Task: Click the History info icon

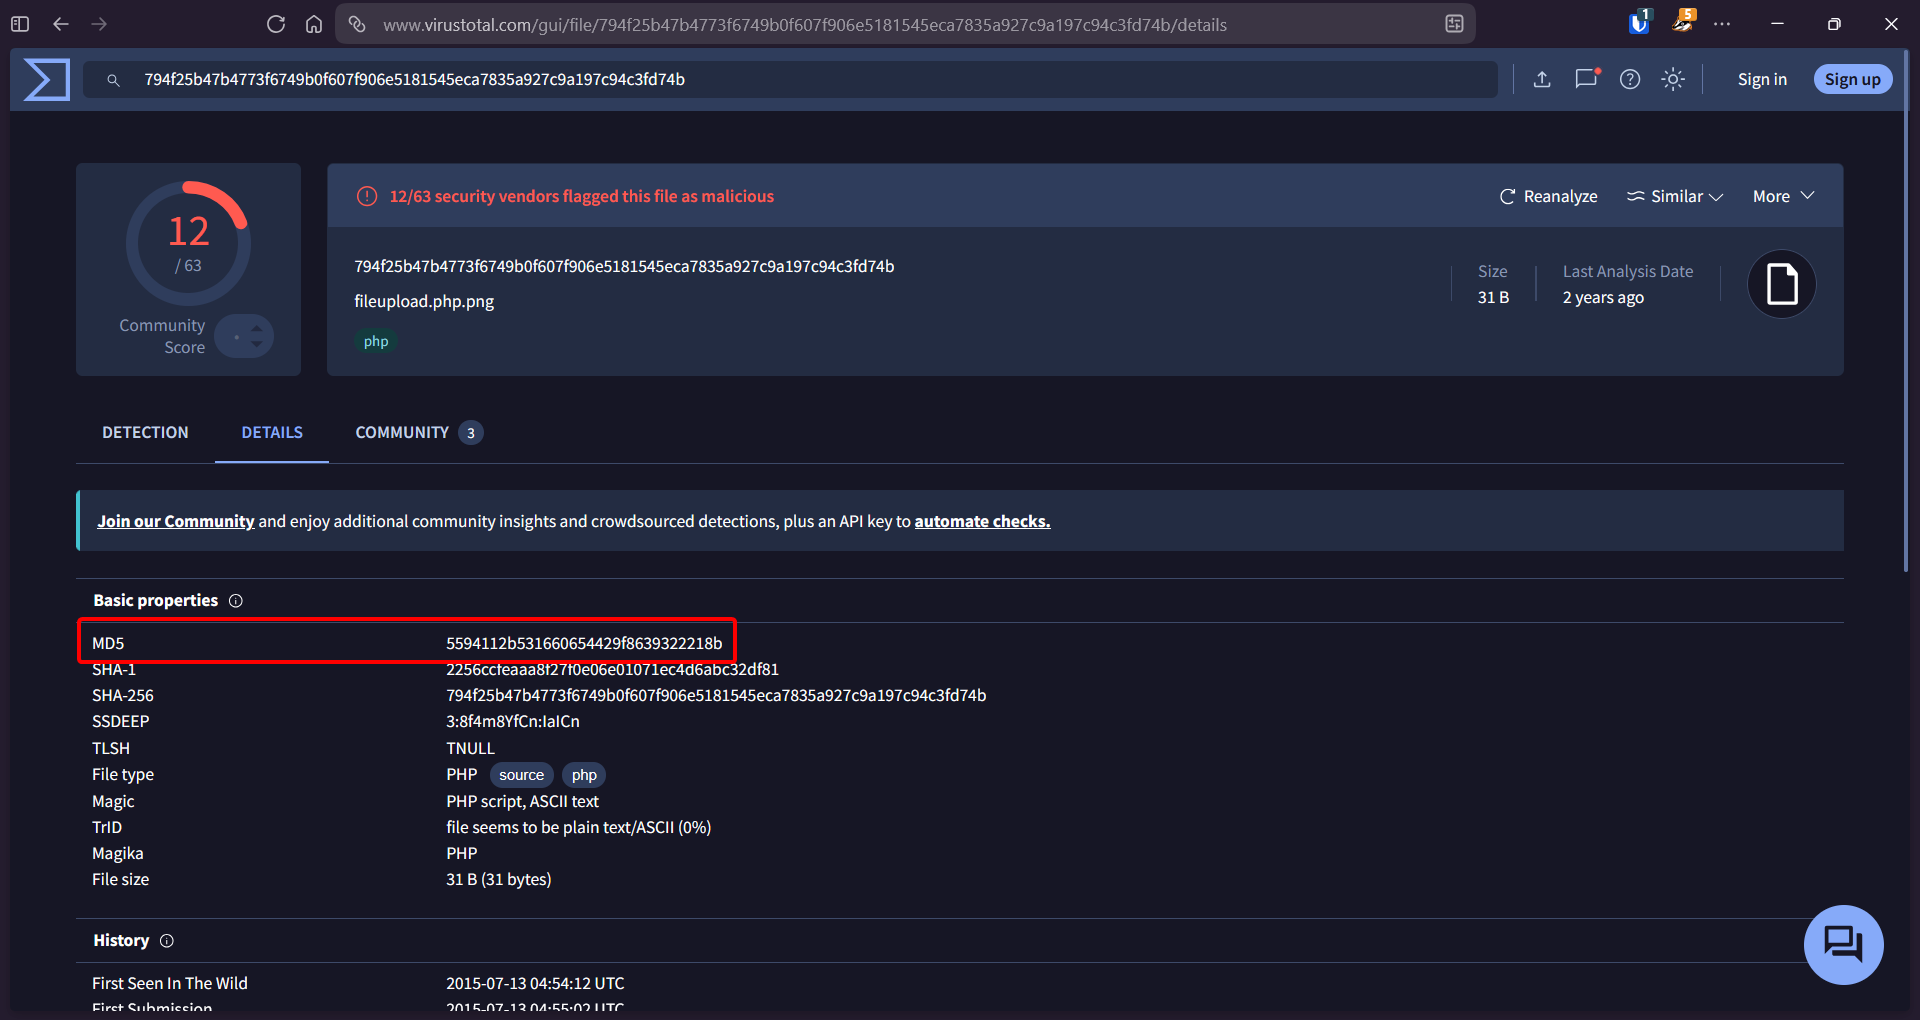Action: click(x=167, y=941)
